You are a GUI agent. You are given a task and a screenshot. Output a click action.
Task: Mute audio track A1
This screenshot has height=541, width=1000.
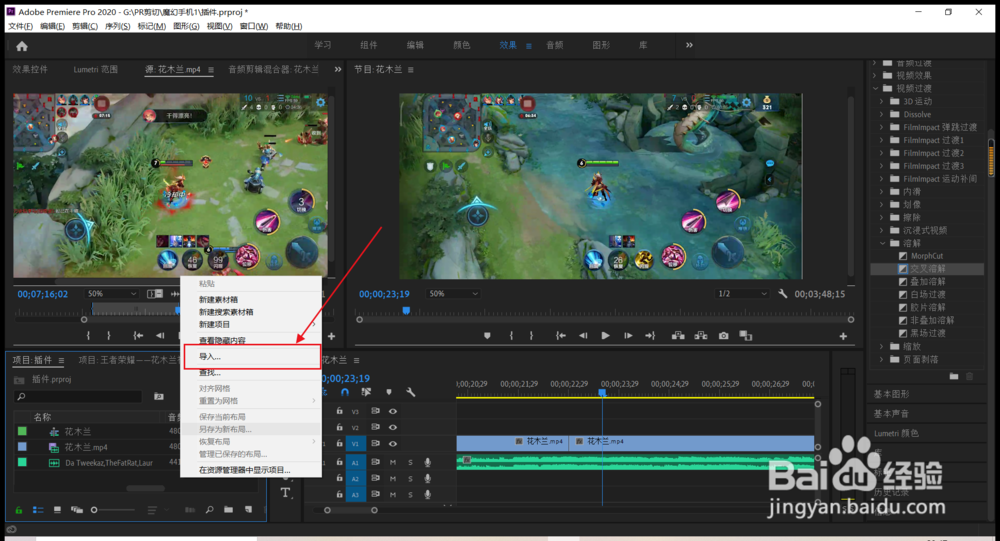tap(393, 463)
